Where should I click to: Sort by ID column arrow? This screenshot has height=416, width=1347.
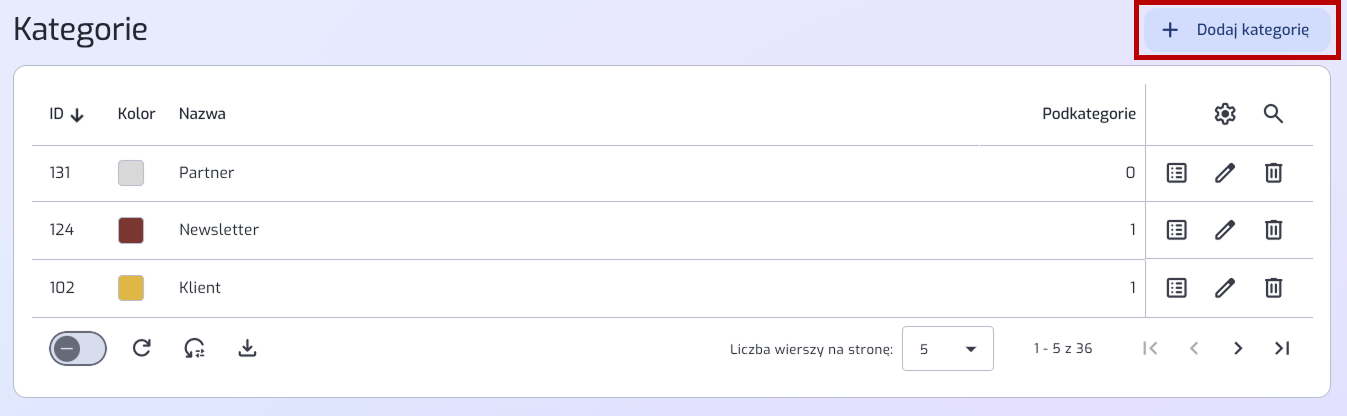pos(77,115)
